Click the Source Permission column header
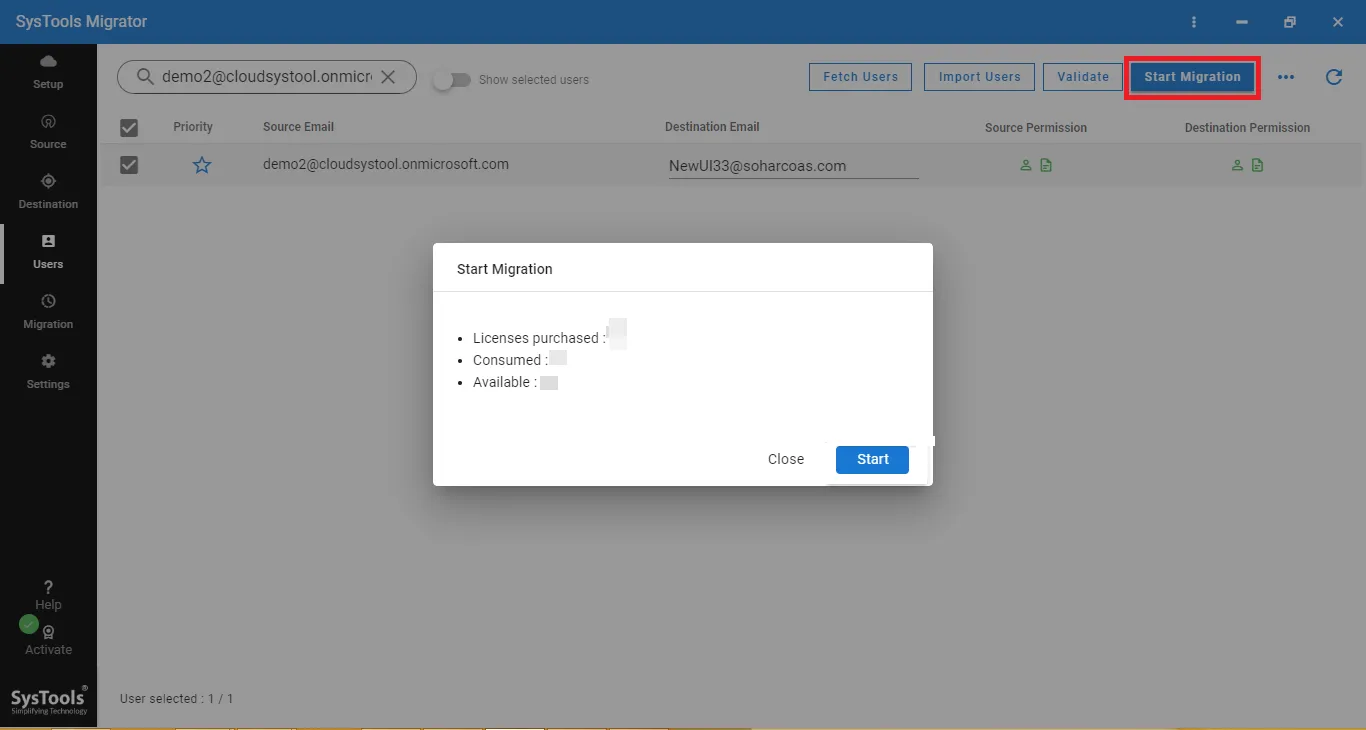1366x730 pixels. tap(1036, 128)
